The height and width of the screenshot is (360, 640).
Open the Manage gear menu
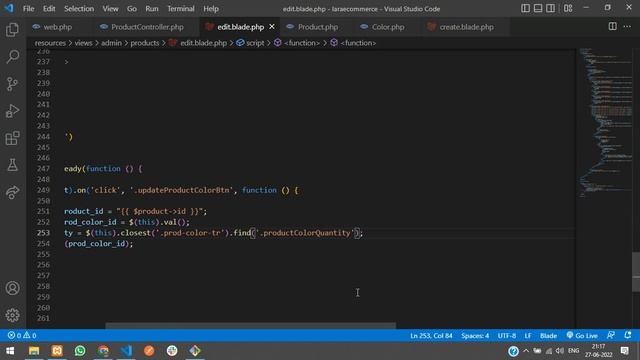click(12, 315)
